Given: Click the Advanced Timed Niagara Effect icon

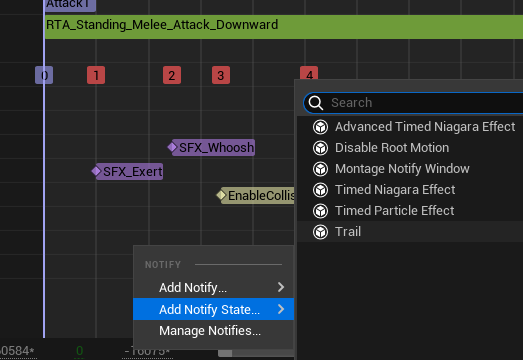Looking at the screenshot, I should tap(321, 127).
